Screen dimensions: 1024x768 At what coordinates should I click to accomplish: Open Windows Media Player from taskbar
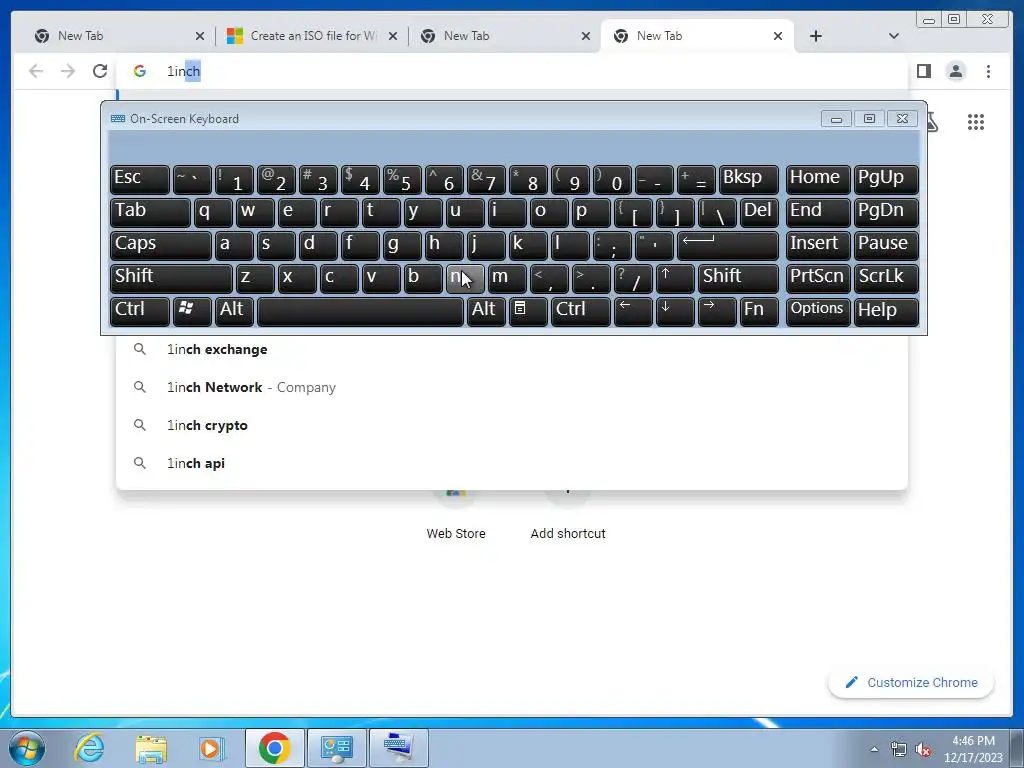pyautogui.click(x=212, y=748)
